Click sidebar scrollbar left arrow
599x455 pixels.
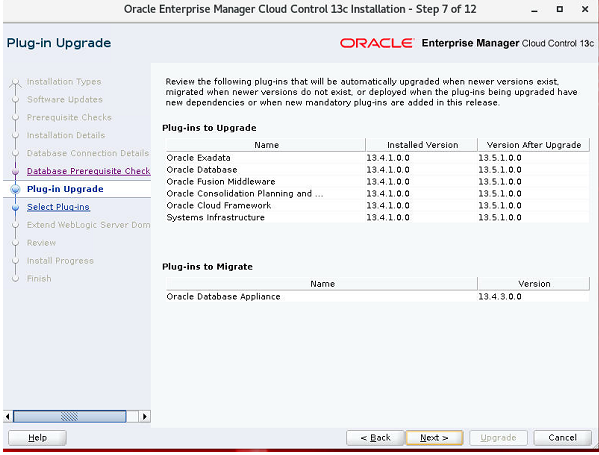[8, 416]
